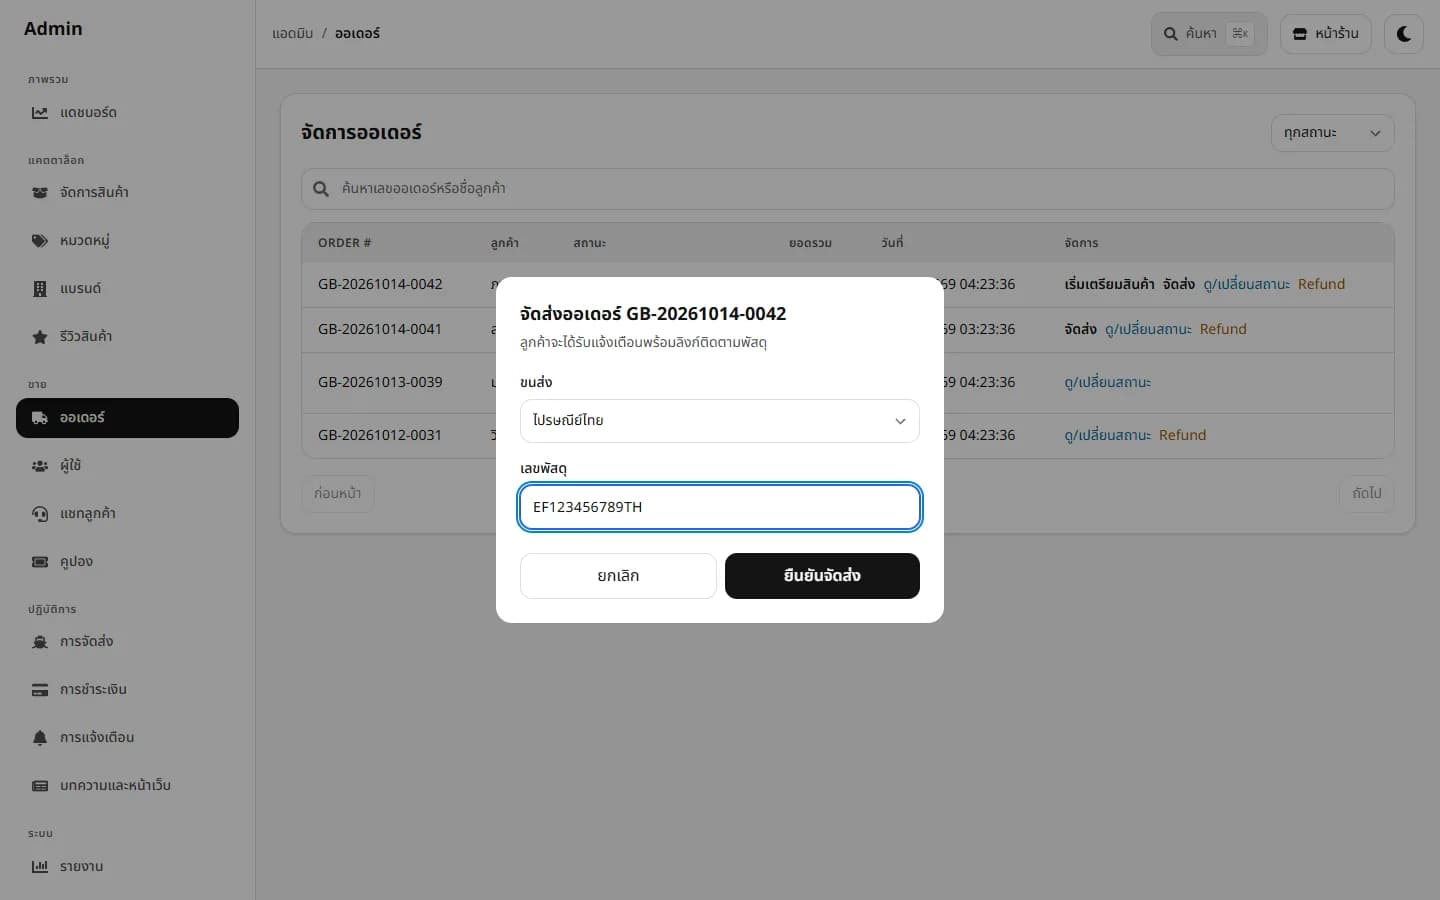Open the ทุกสถานะ status filter dropdown
This screenshot has width=1440, height=900.
[x=1332, y=133]
